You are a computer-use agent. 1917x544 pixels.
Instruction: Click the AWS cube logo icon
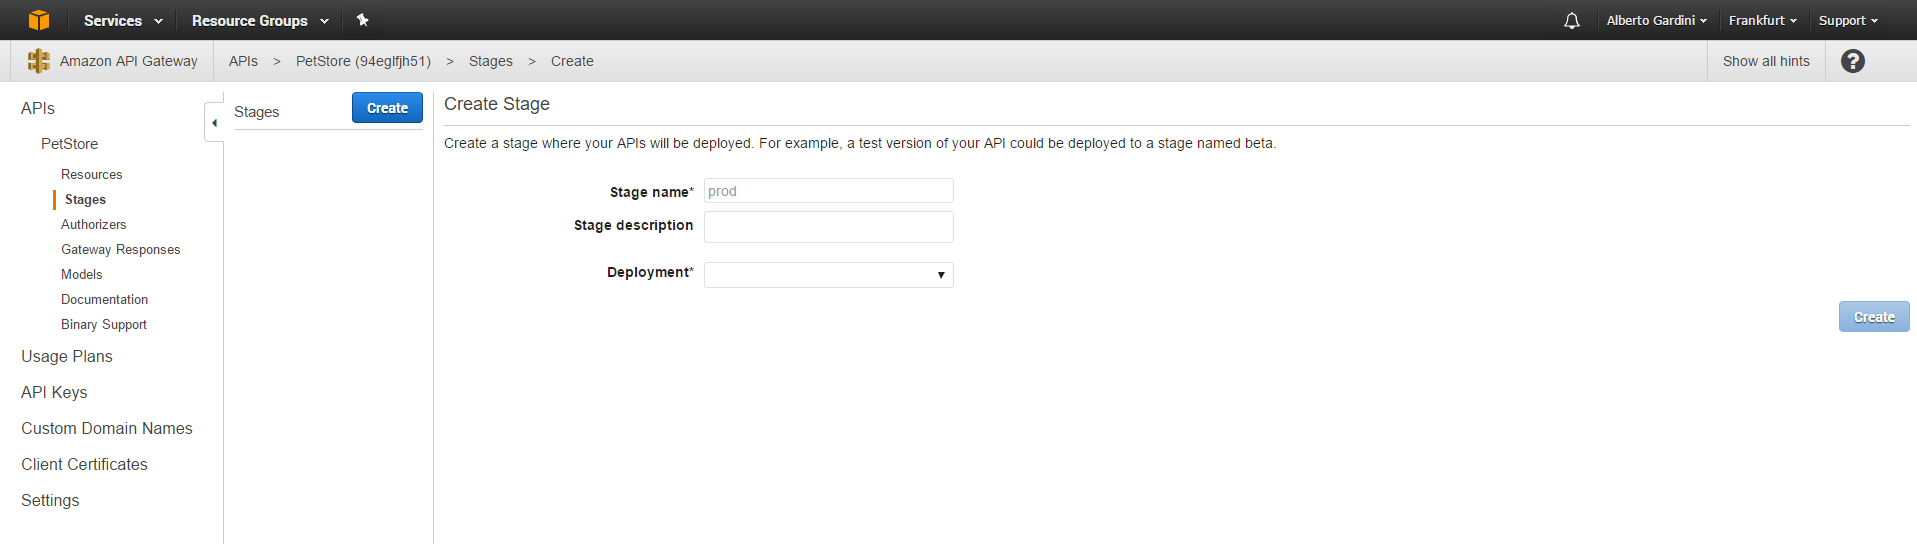click(x=39, y=20)
